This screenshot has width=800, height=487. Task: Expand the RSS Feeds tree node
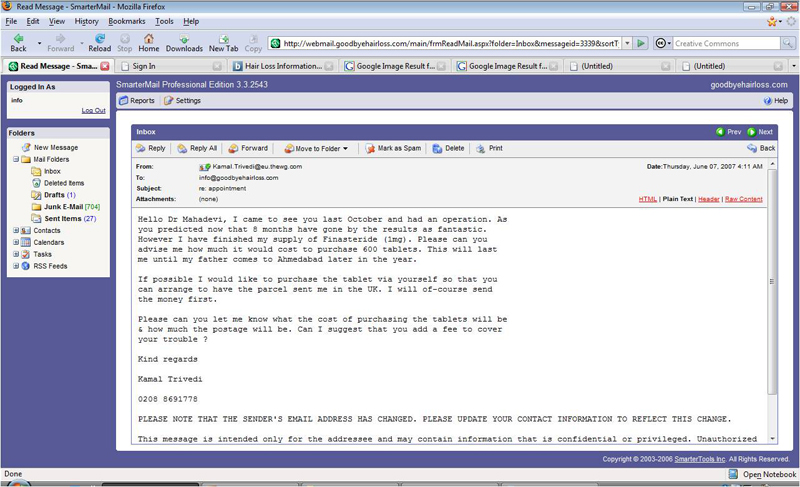pyautogui.click(x=15, y=266)
